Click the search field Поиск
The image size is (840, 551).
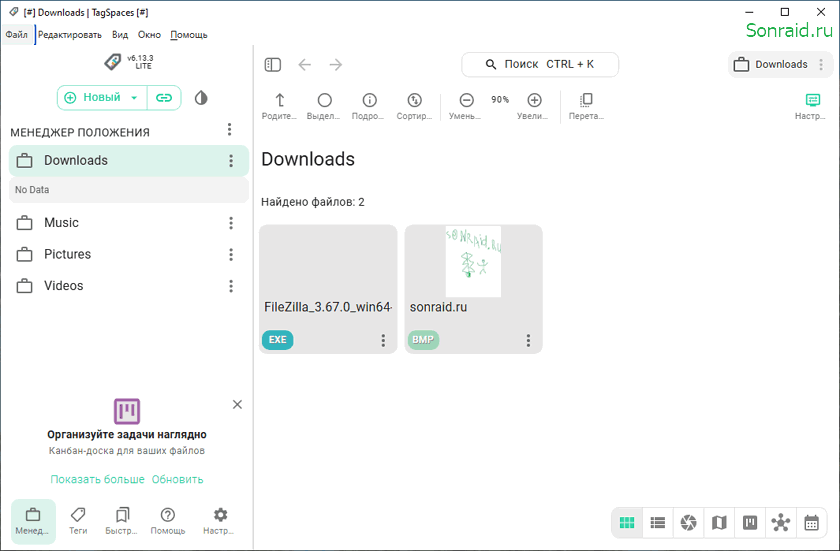tap(540, 64)
